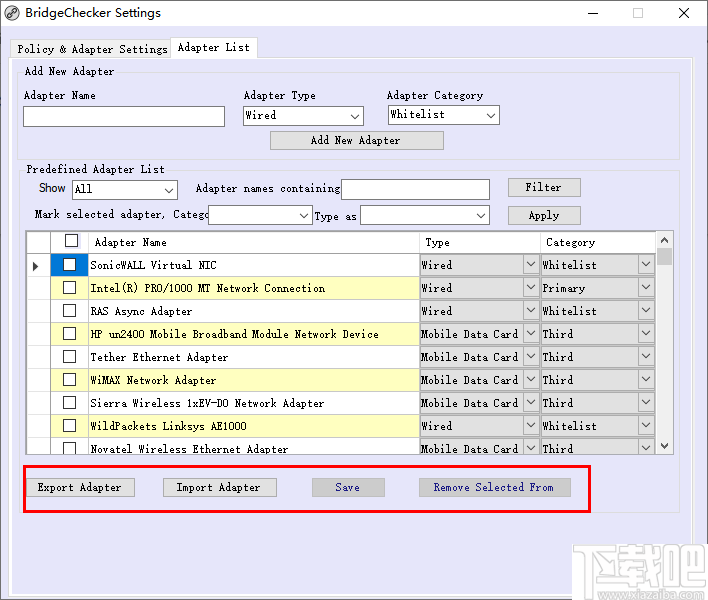Select the SonicWALL Virtual NIC row marker arrow

click(38, 265)
